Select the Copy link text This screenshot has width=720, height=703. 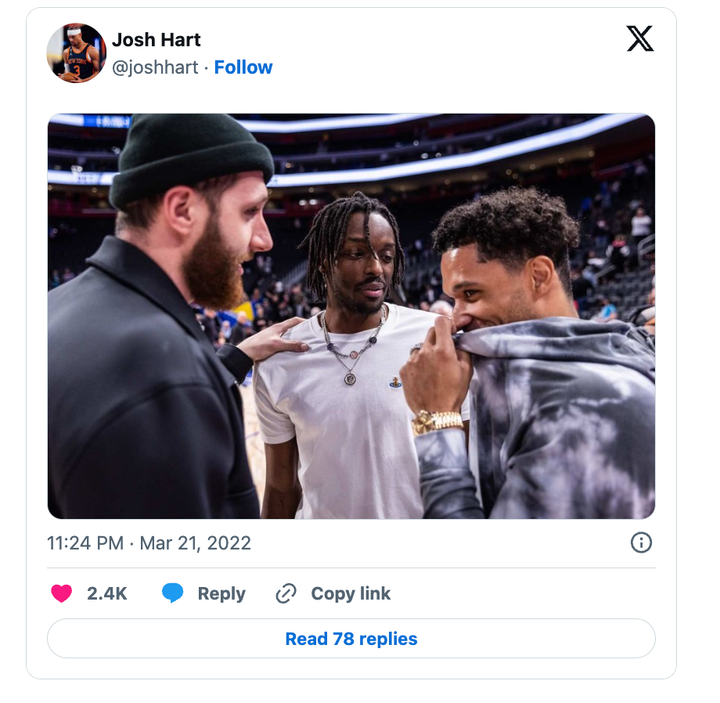coord(351,594)
